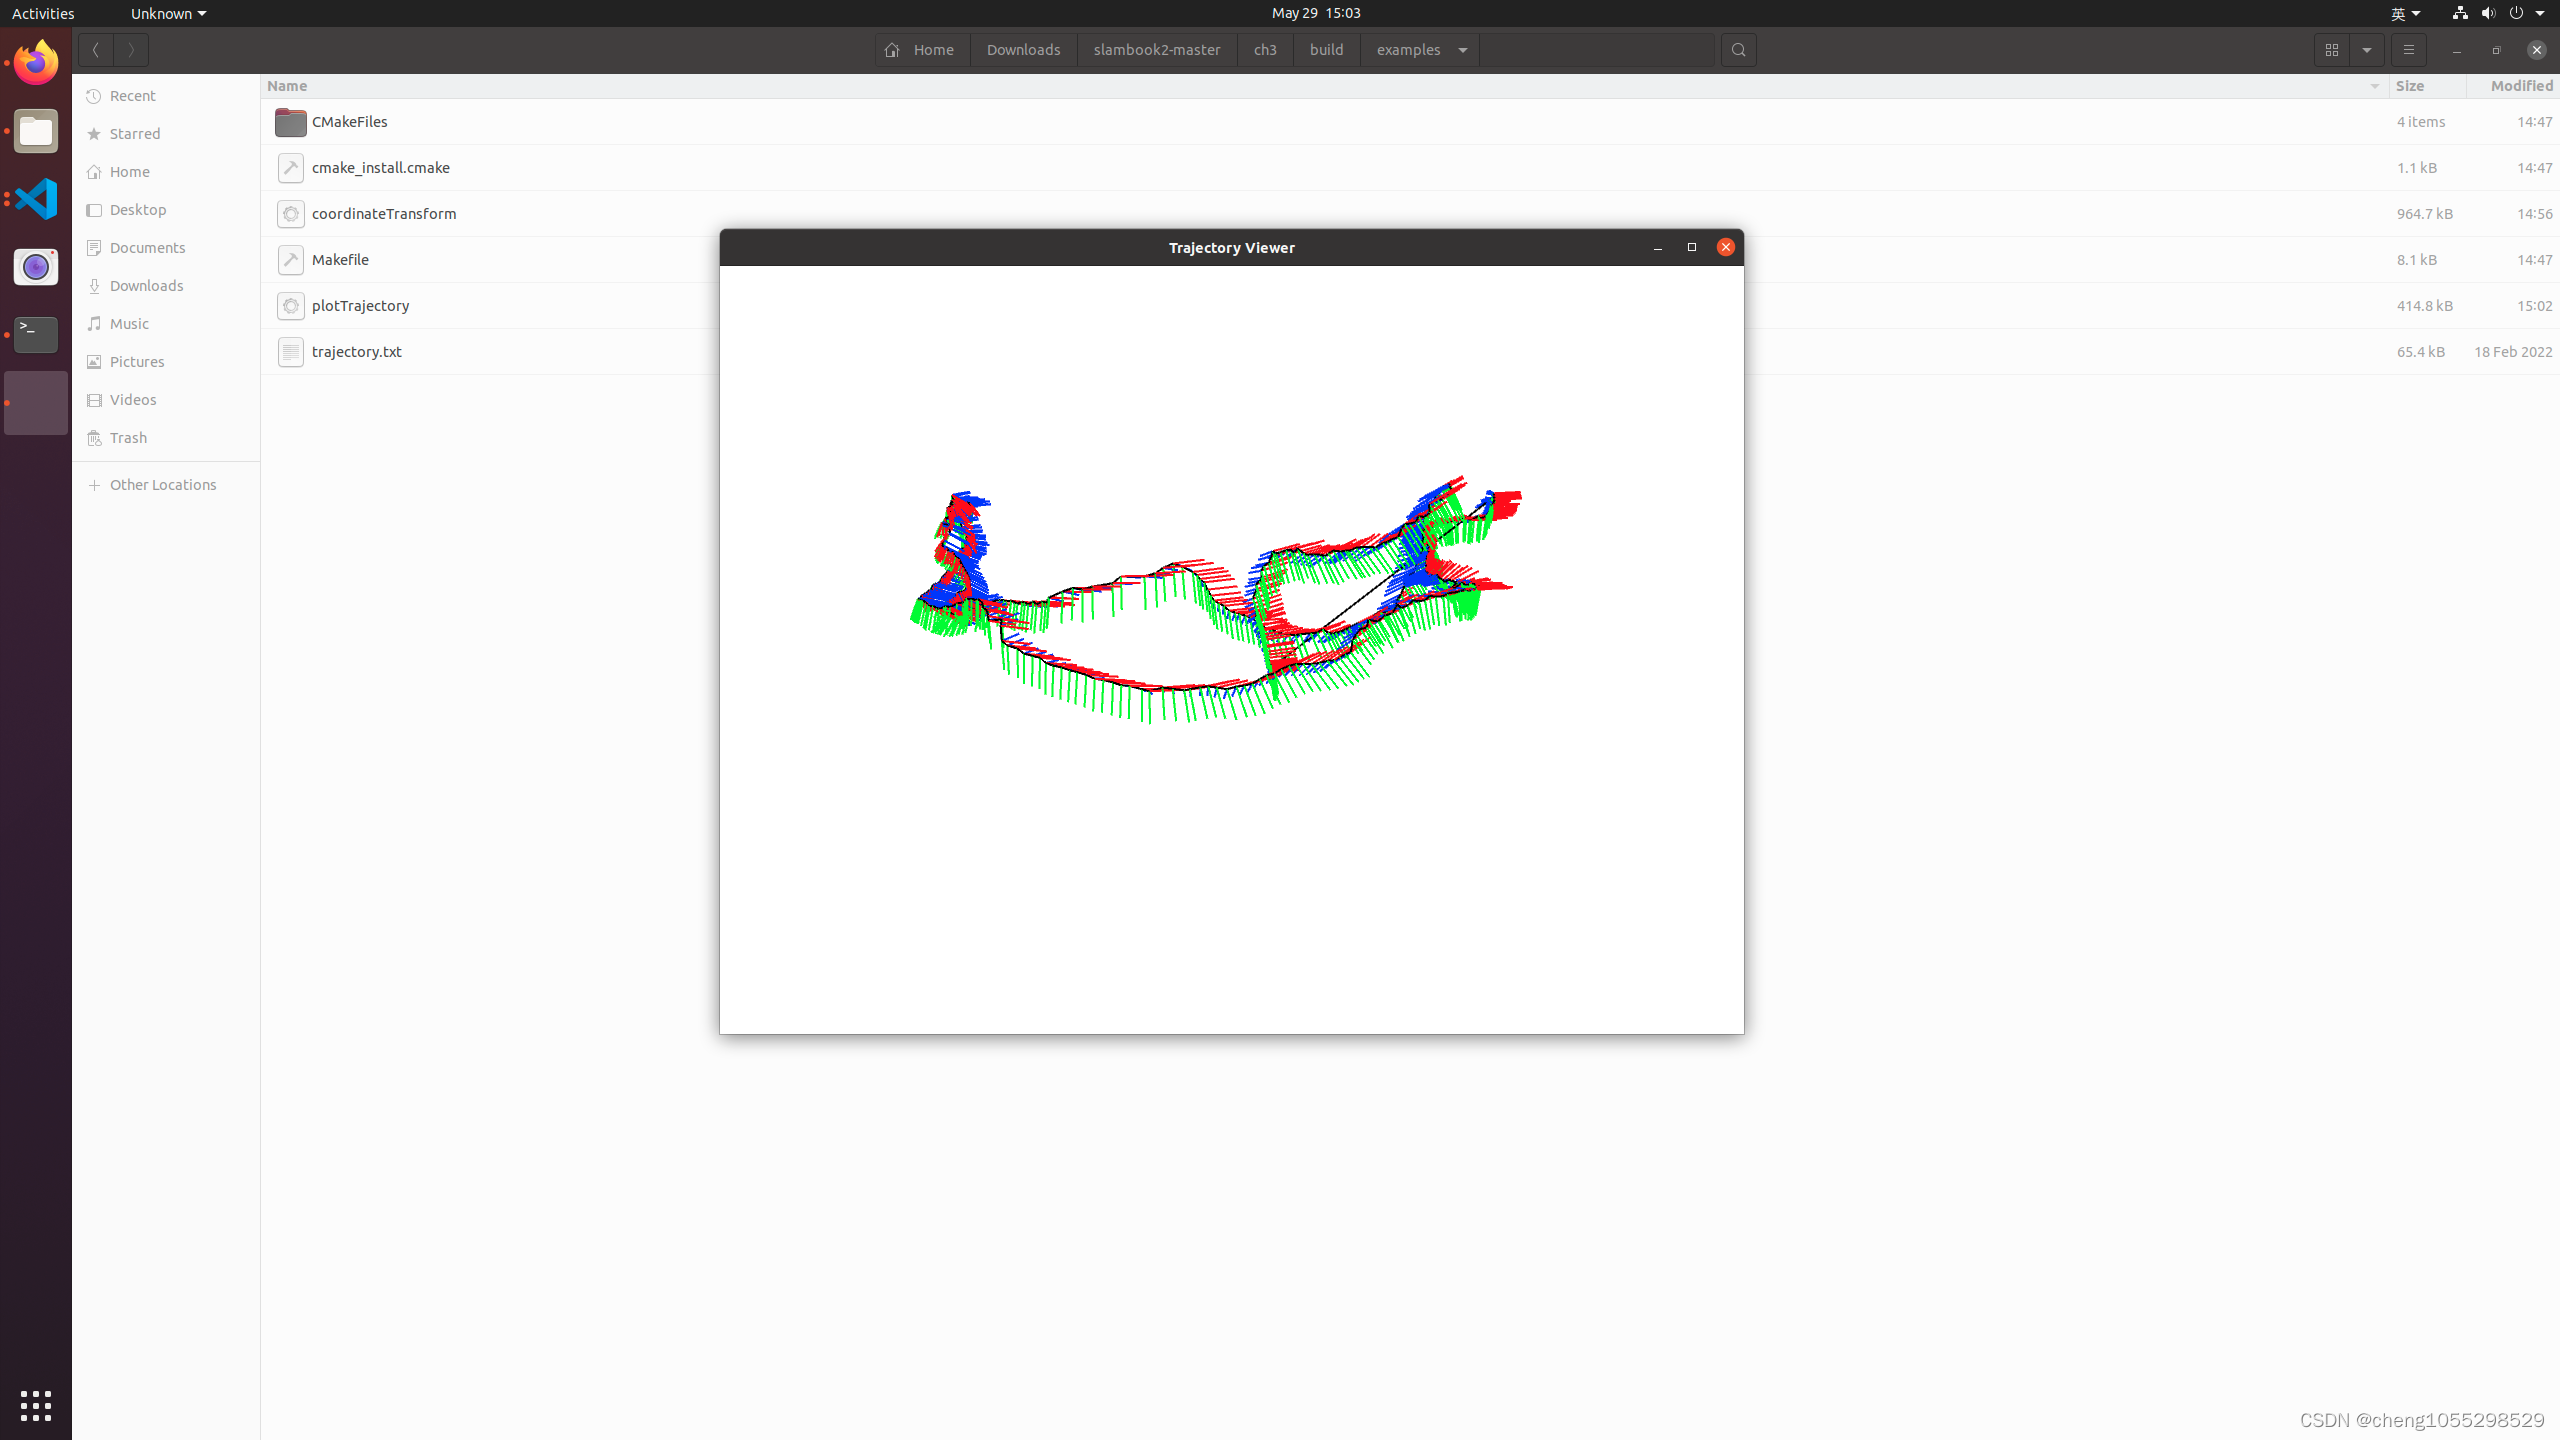Open the terminal from the dock

(35, 334)
